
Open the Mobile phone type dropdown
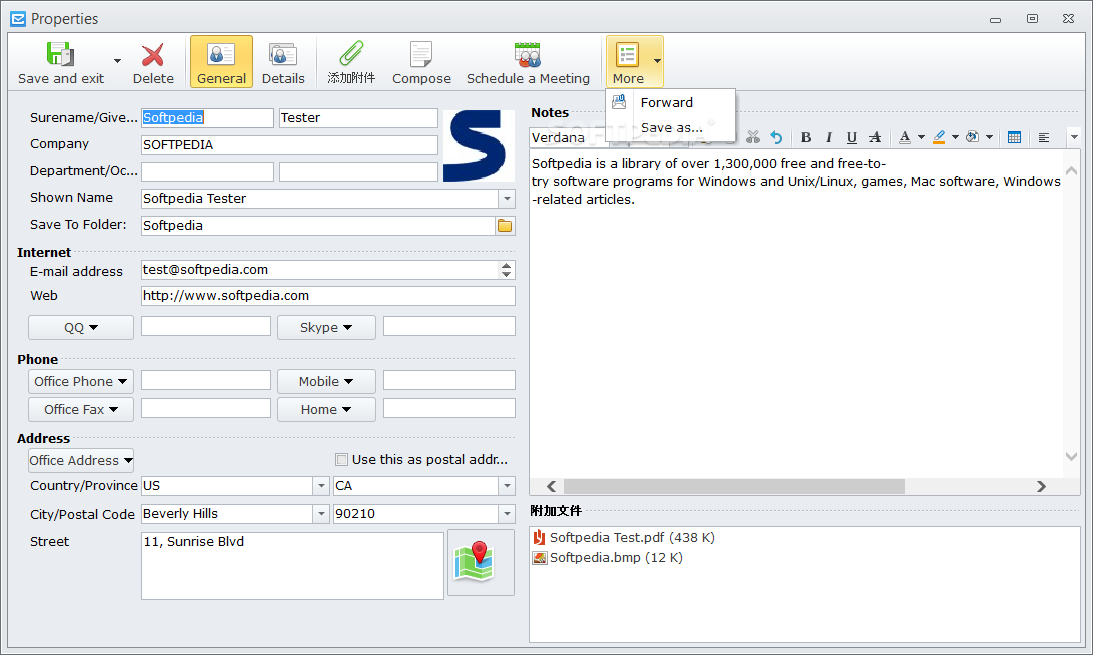tap(326, 381)
